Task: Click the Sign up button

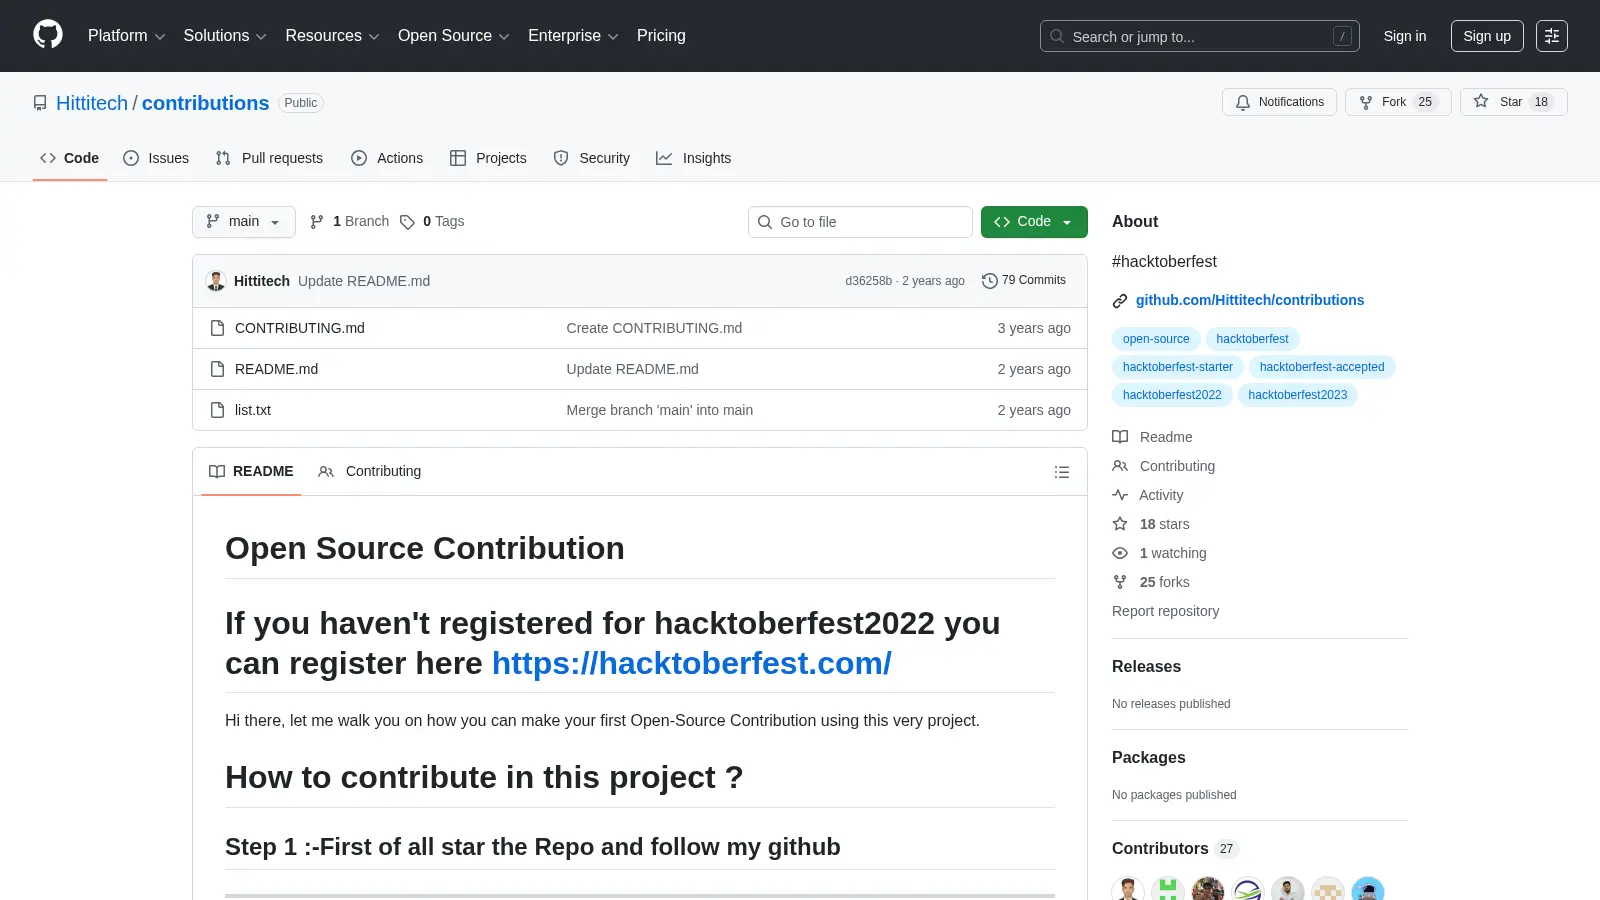Action: [x=1487, y=36]
